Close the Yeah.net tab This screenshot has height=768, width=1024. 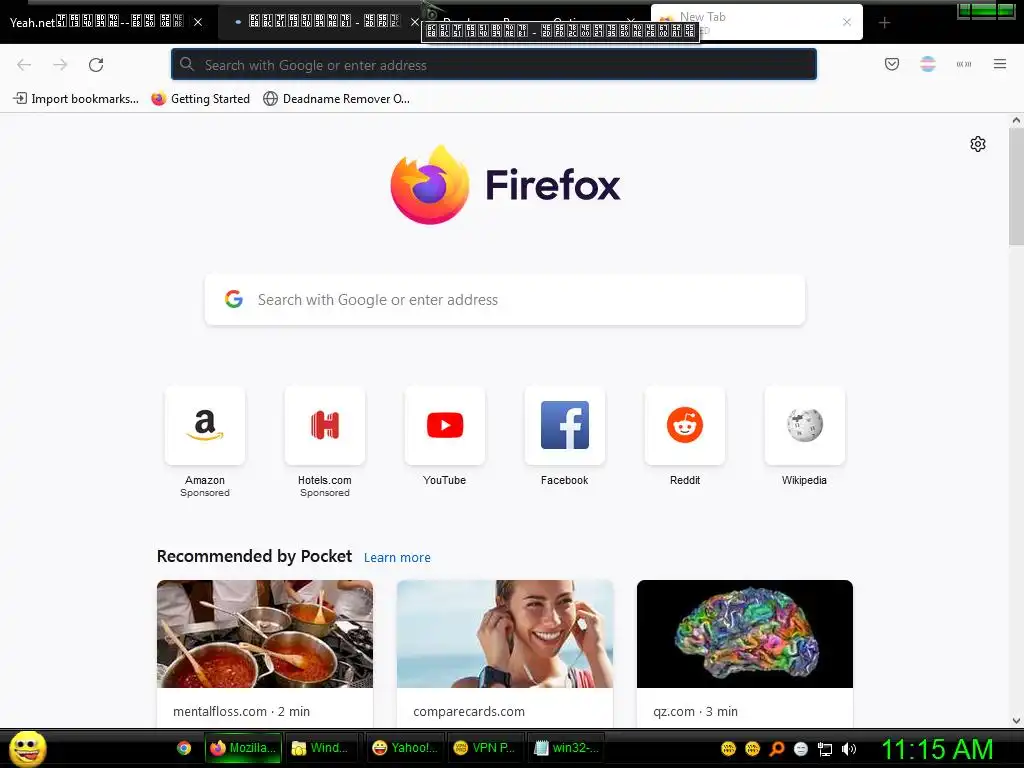[x=198, y=22]
